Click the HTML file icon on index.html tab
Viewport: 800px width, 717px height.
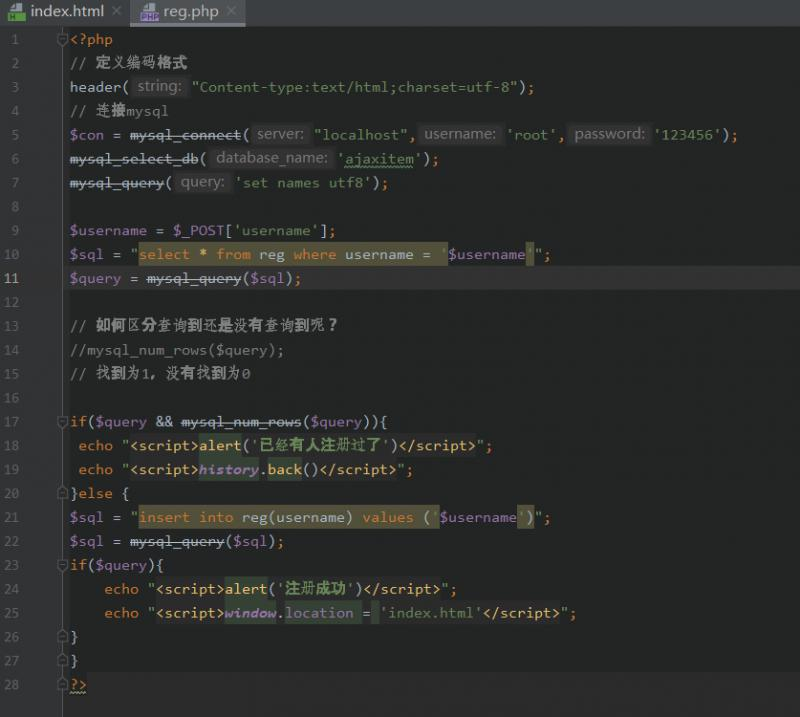(x=16, y=12)
